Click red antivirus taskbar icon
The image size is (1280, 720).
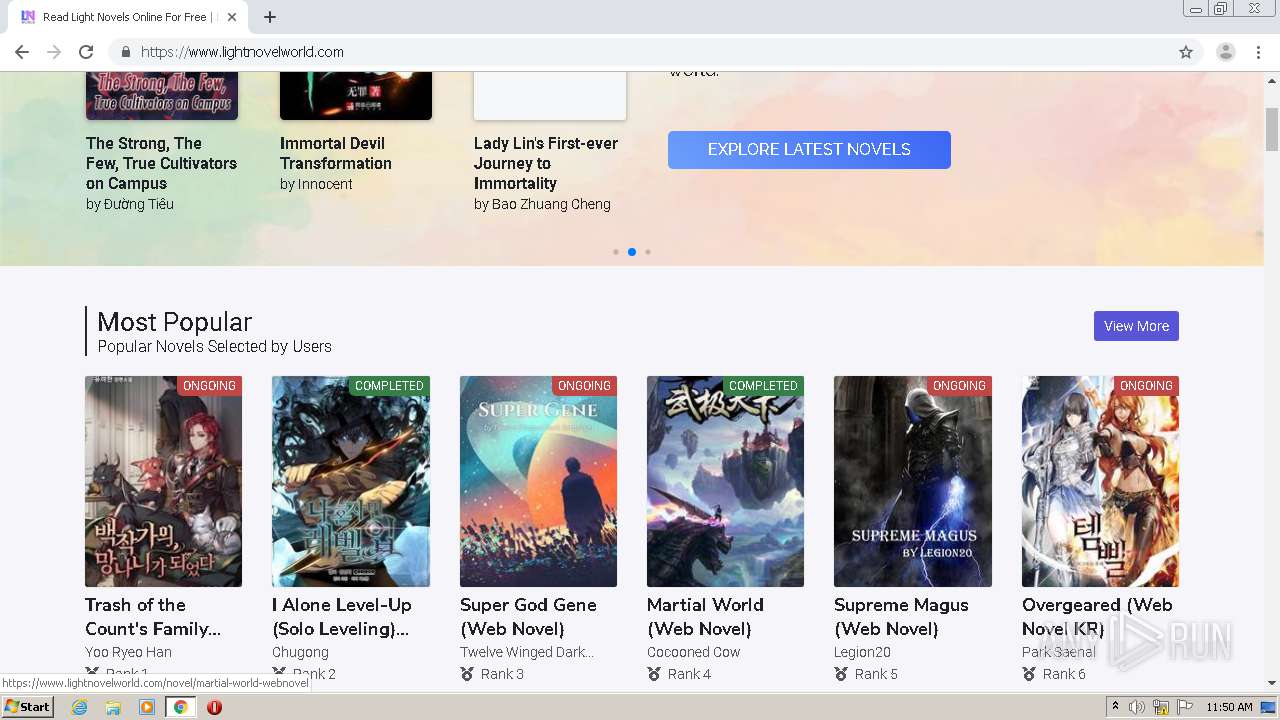click(x=214, y=707)
